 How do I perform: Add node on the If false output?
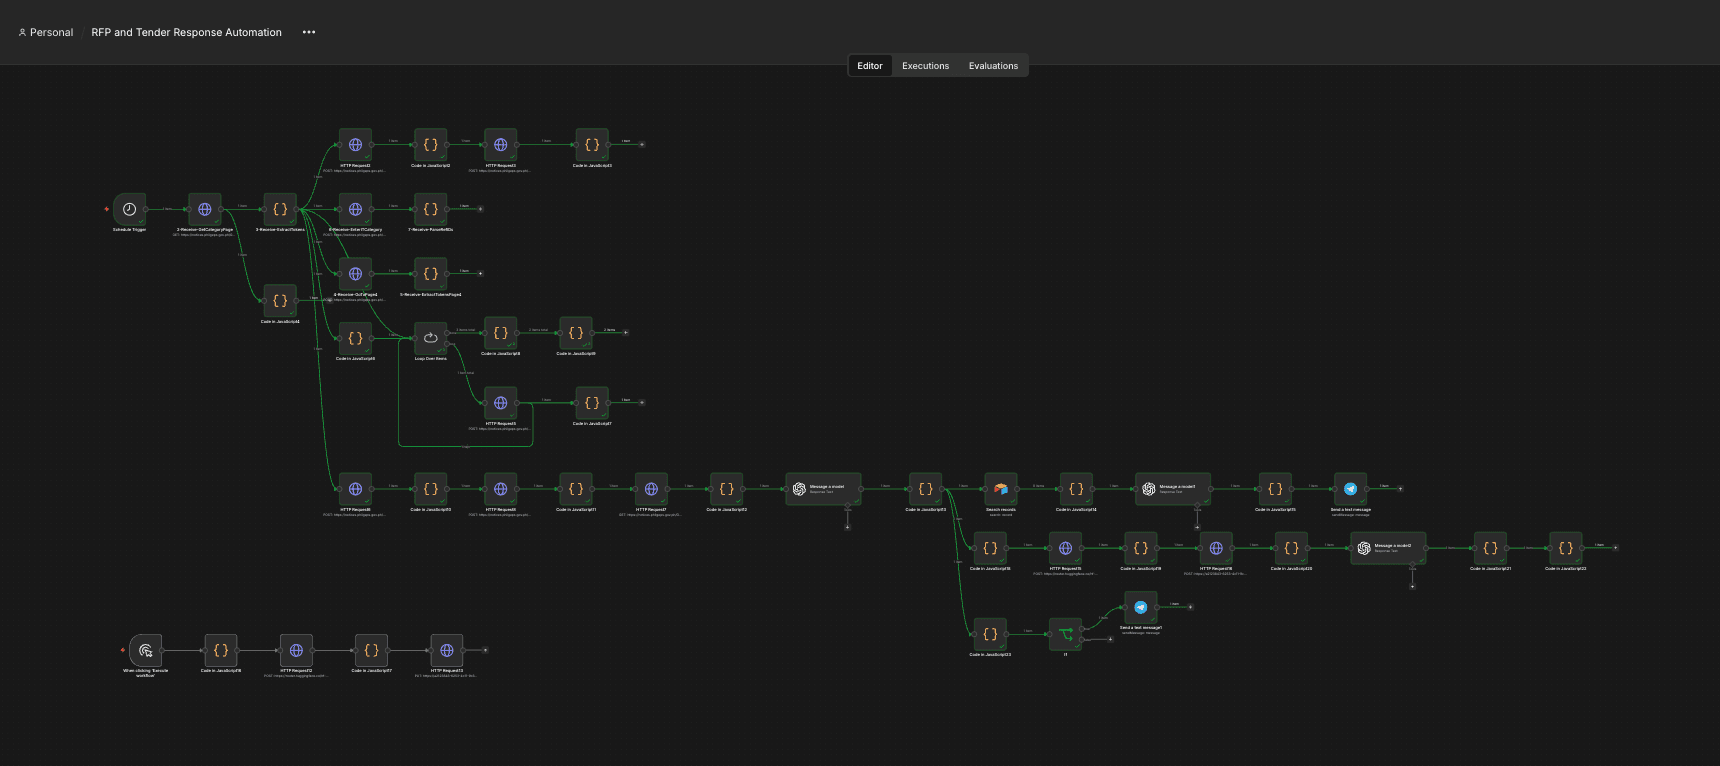(x=1110, y=640)
